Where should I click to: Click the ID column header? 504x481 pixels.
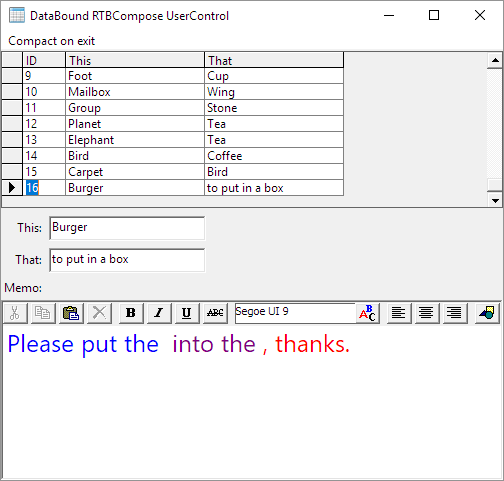pyautogui.click(x=44, y=60)
